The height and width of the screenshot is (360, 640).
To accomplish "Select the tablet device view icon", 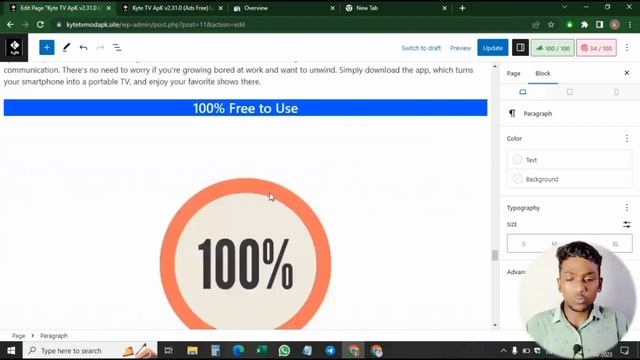I will tap(569, 92).
